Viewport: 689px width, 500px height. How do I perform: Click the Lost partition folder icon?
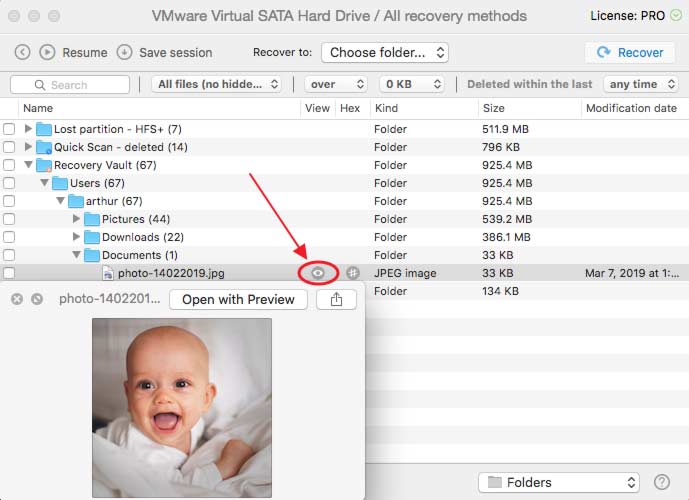pos(44,129)
